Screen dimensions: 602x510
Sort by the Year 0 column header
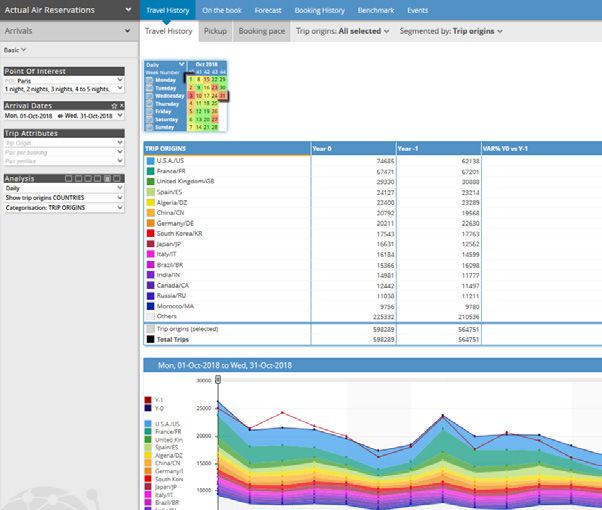click(x=354, y=149)
